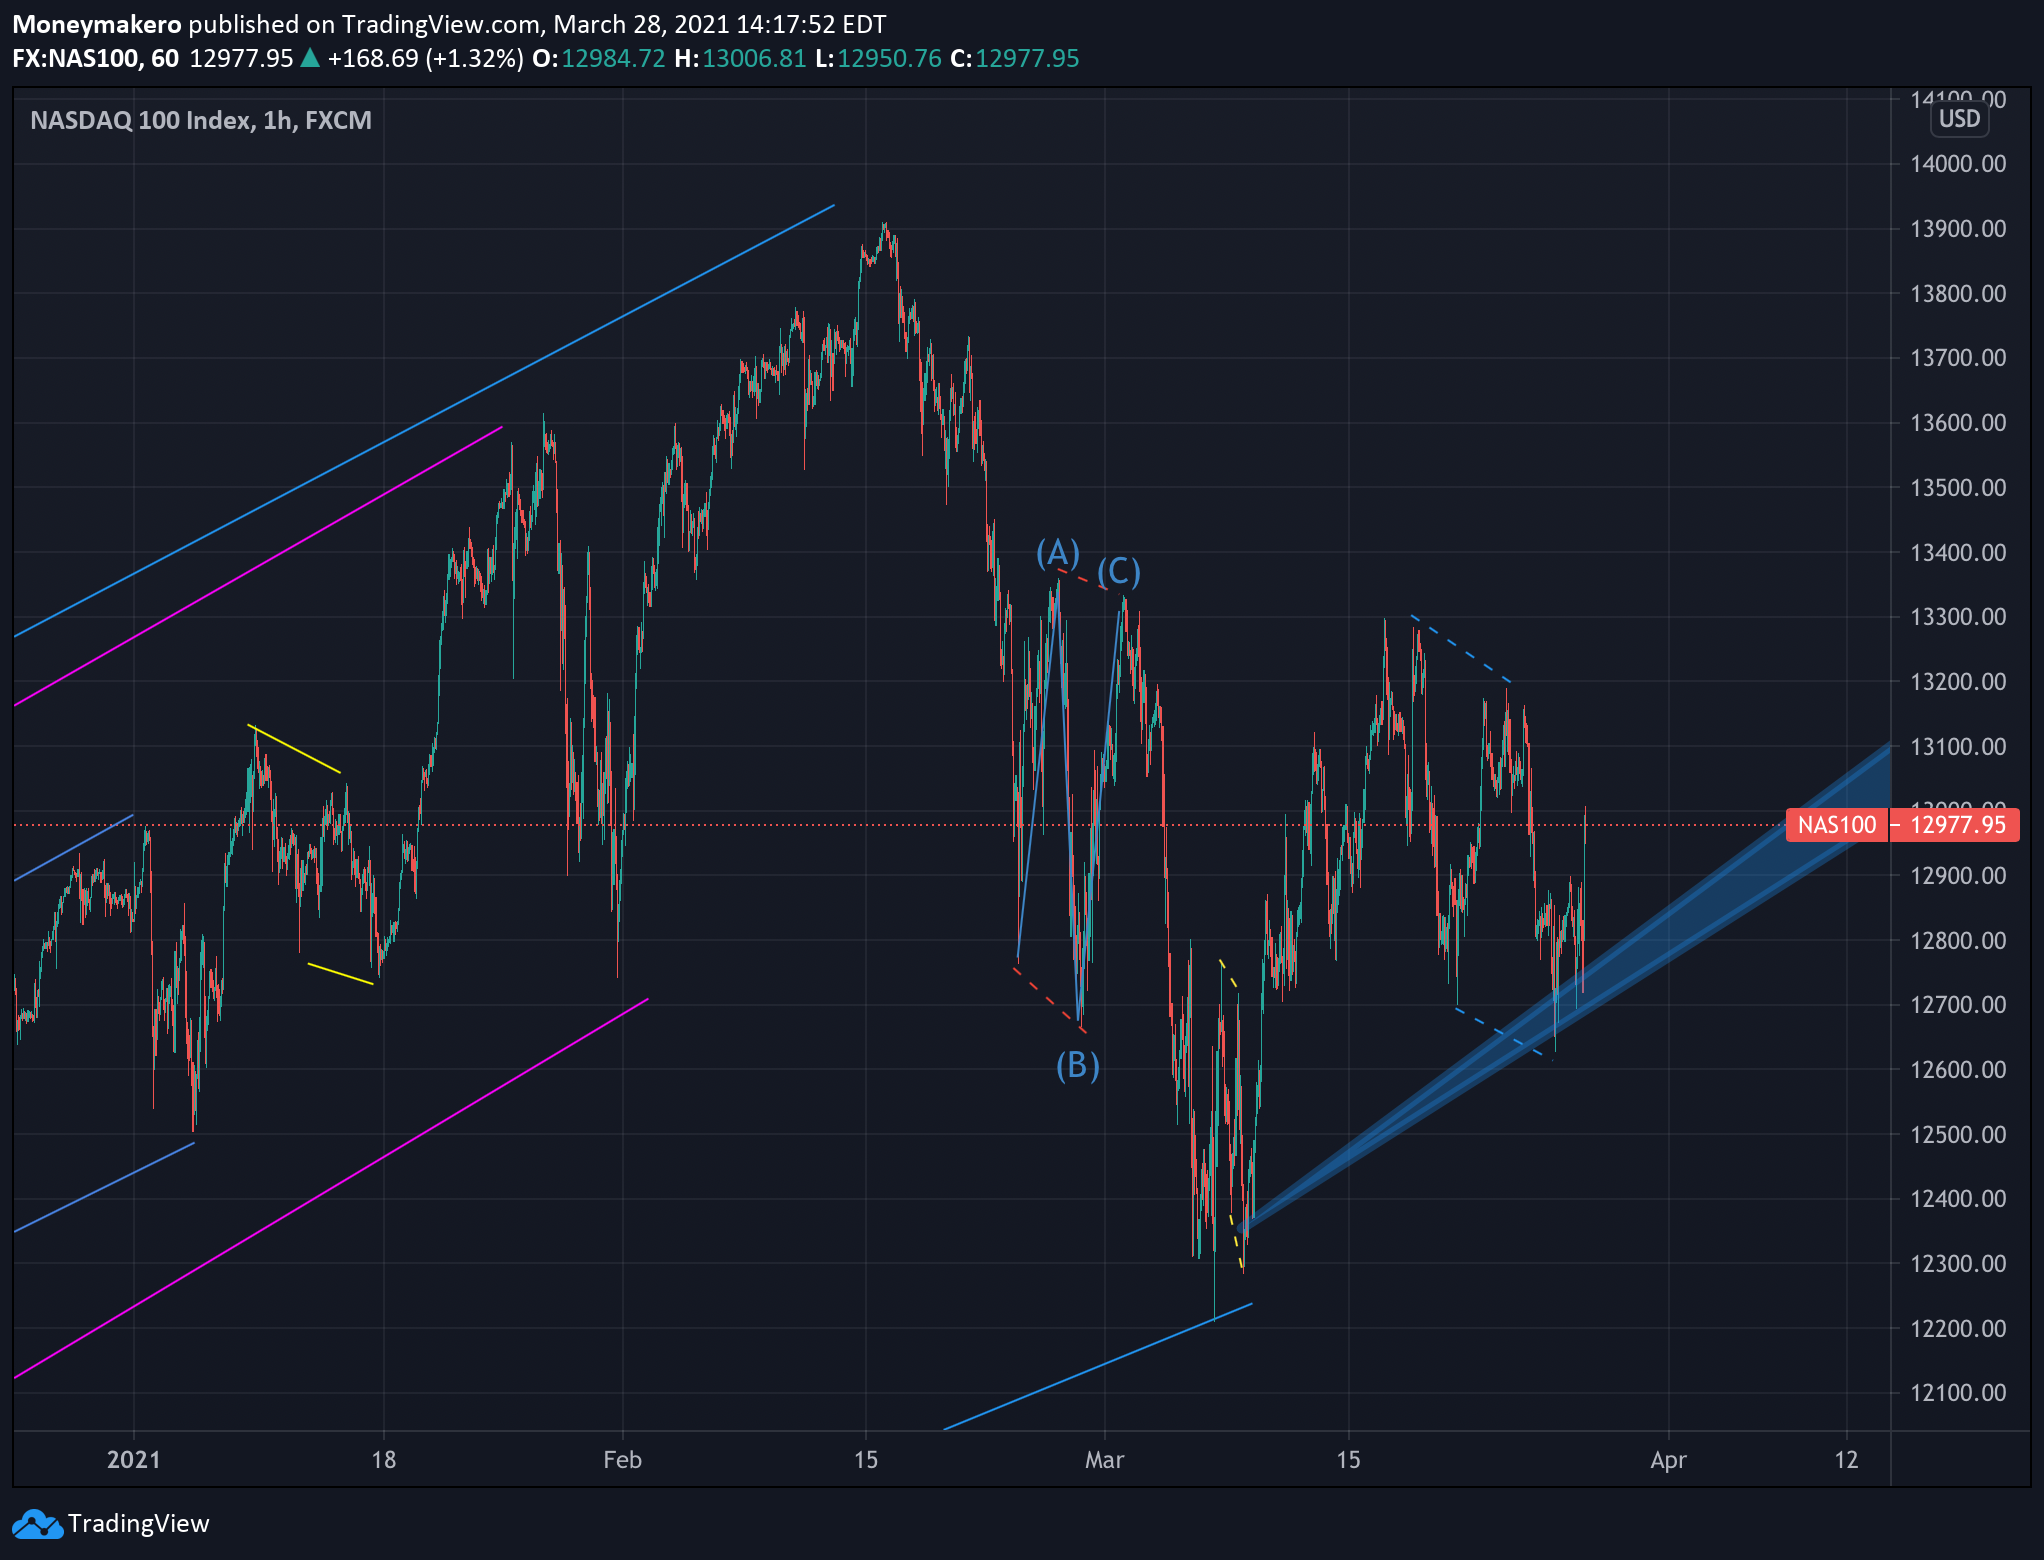Image resolution: width=2044 pixels, height=1560 pixels.
Task: Click the 13300.00 price axis label
Action: [x=1958, y=617]
